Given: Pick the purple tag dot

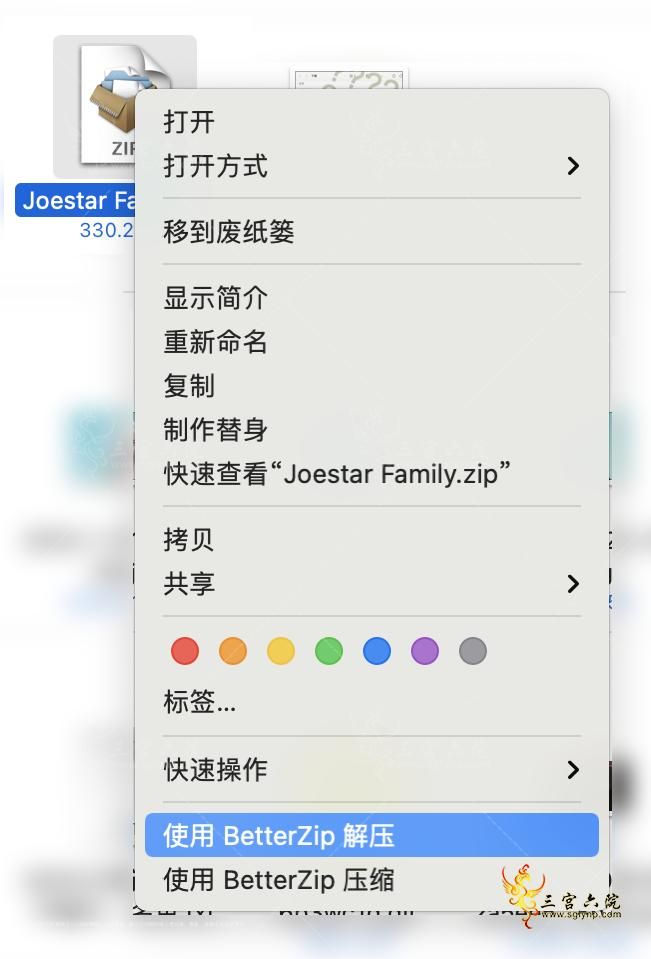Looking at the screenshot, I should click(425, 651).
